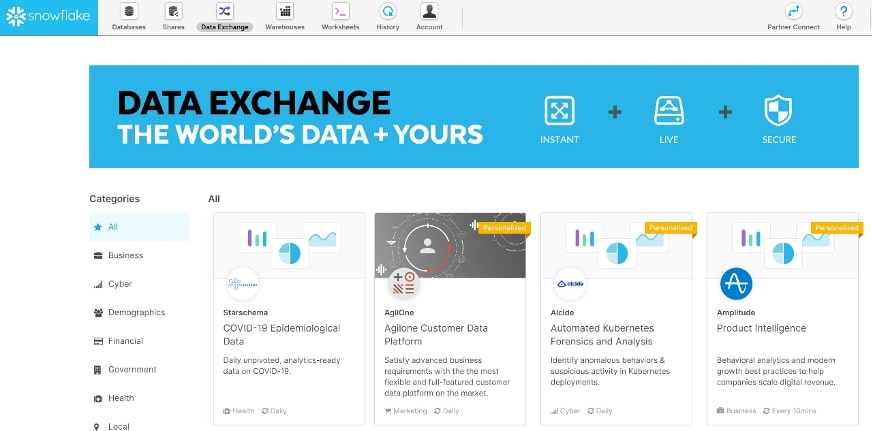This screenshot has height=431, width=872.
Task: Click Every 10mins label on Amplitude card
Action: 790,411
